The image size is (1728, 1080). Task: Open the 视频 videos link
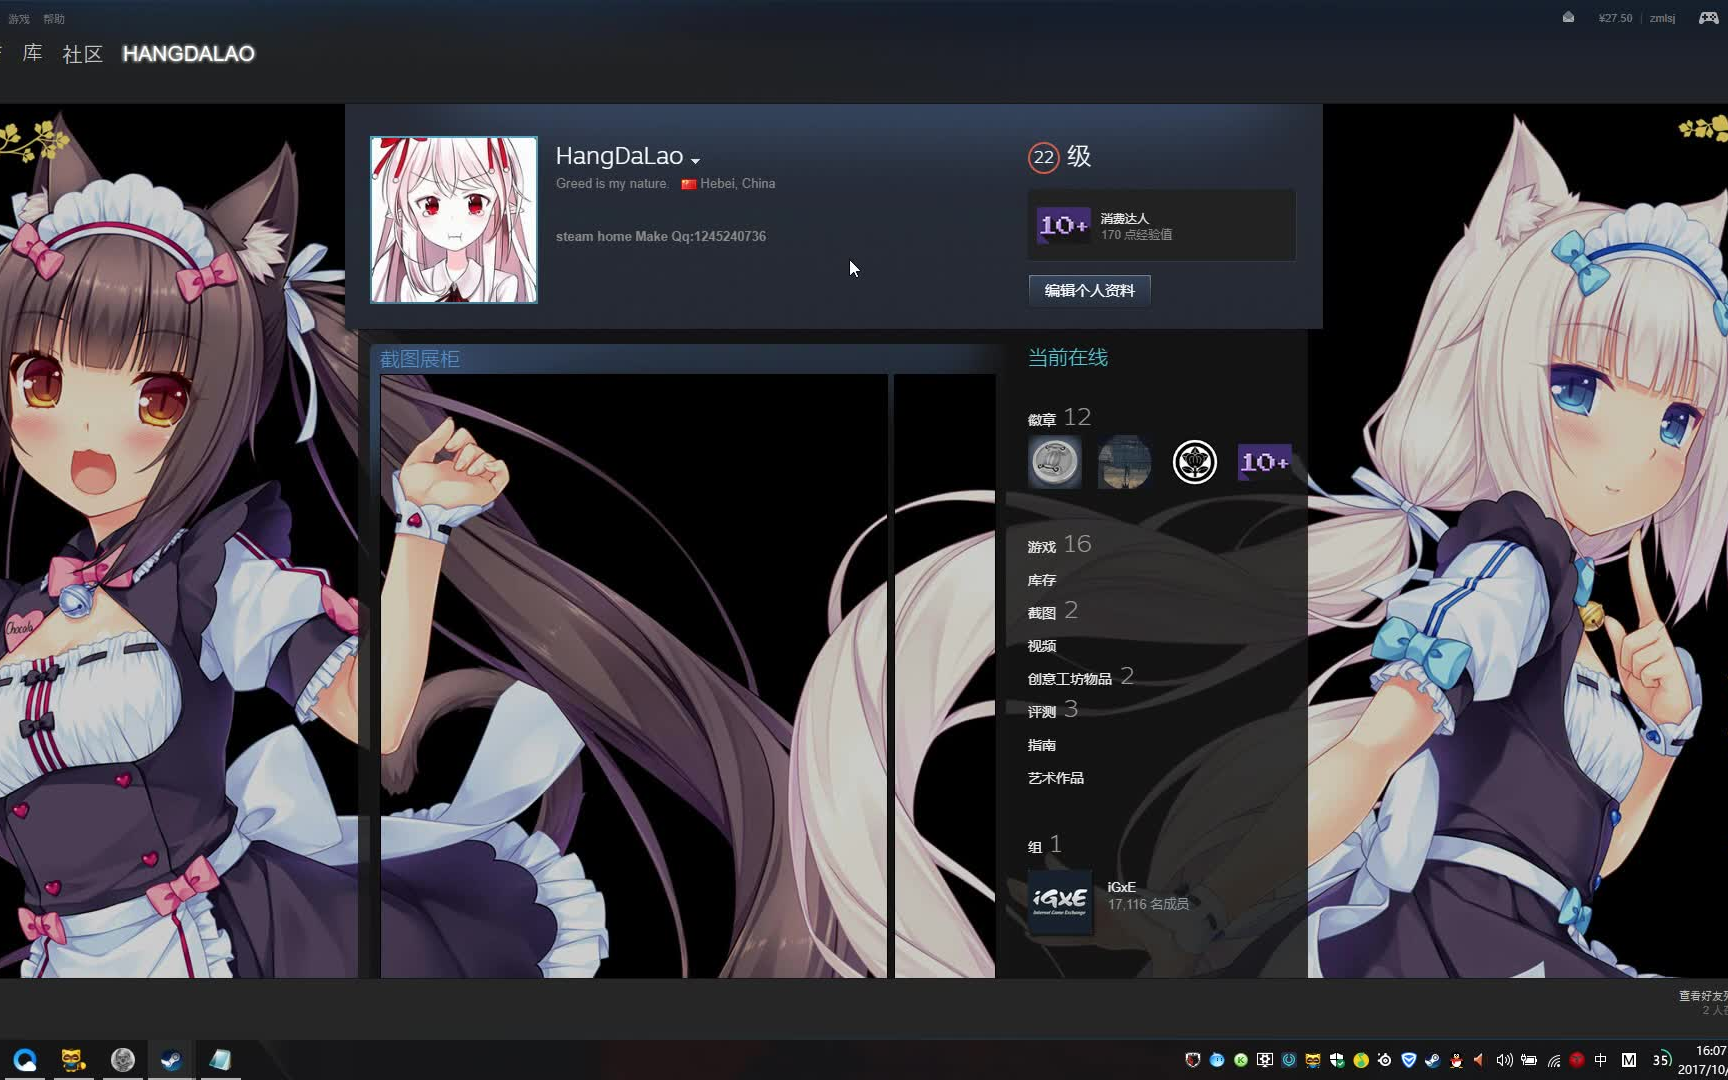(x=1041, y=646)
